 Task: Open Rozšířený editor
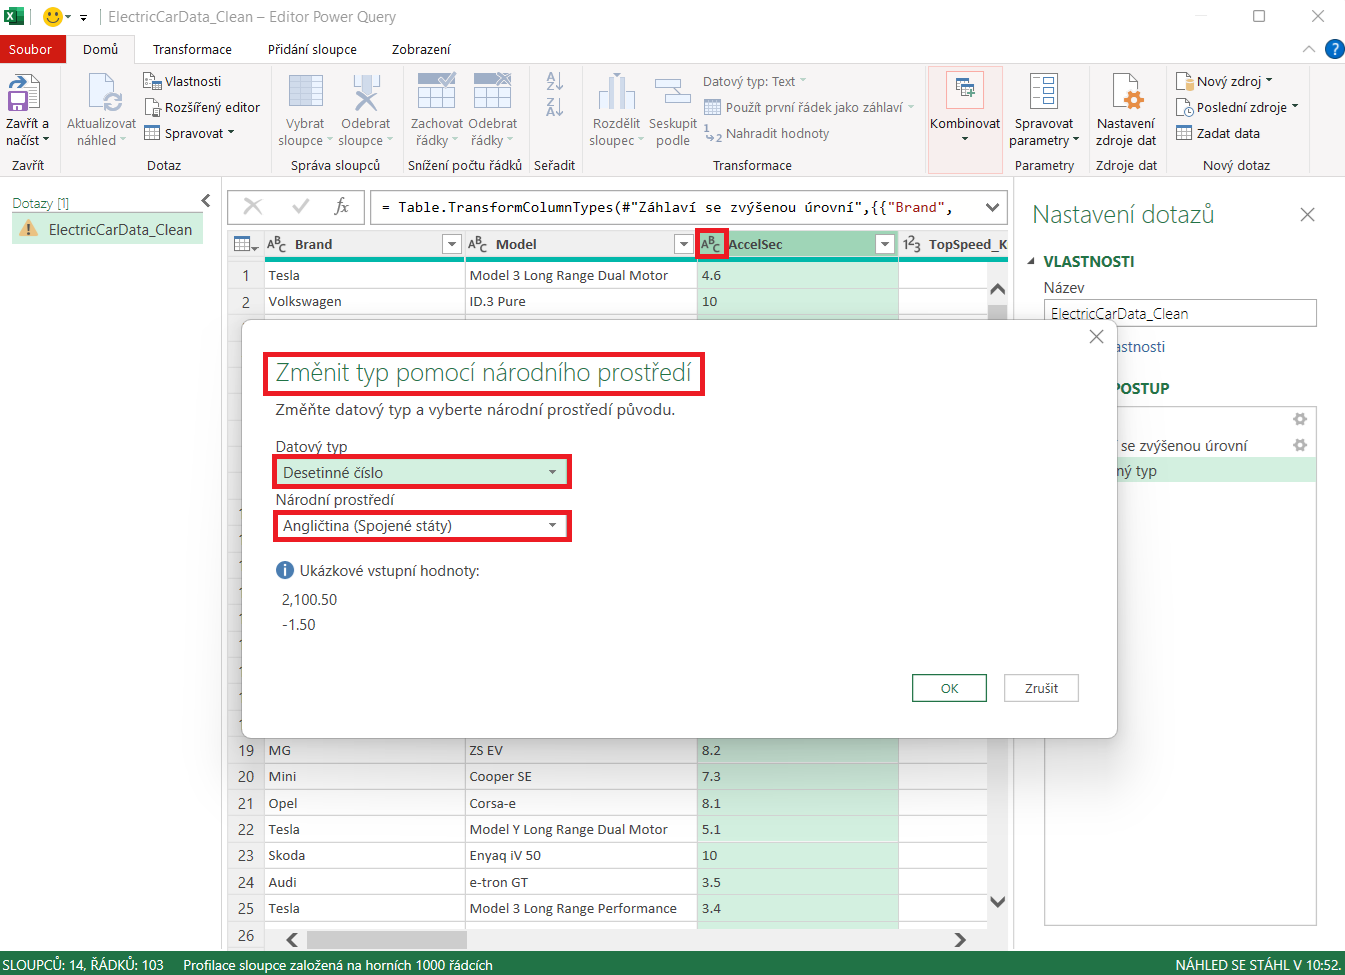(202, 107)
